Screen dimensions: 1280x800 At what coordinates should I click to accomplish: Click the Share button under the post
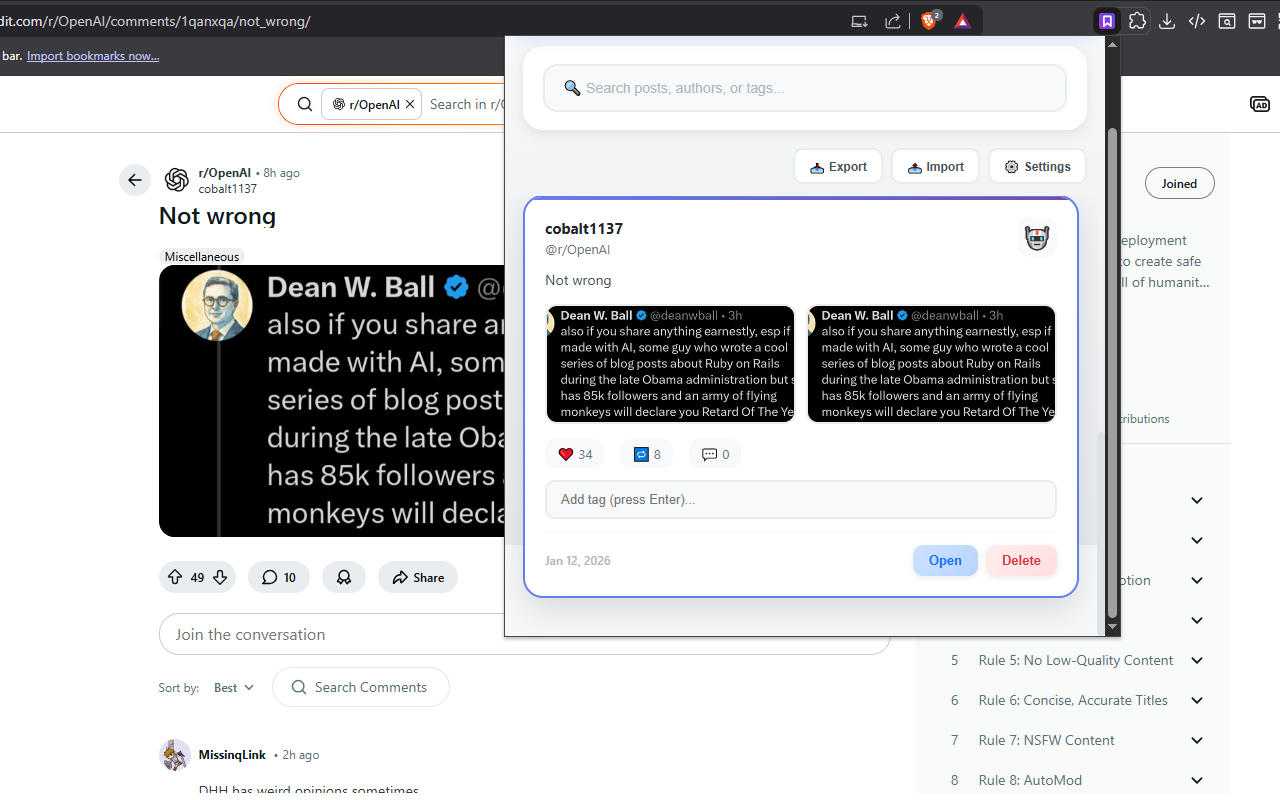click(x=418, y=577)
